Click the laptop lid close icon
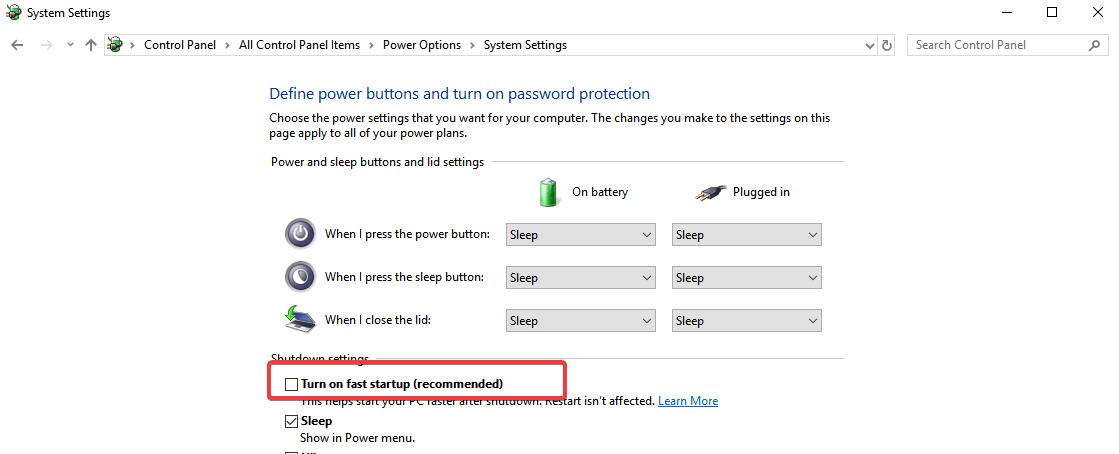The width and height of the screenshot is (1119, 454). click(300, 319)
